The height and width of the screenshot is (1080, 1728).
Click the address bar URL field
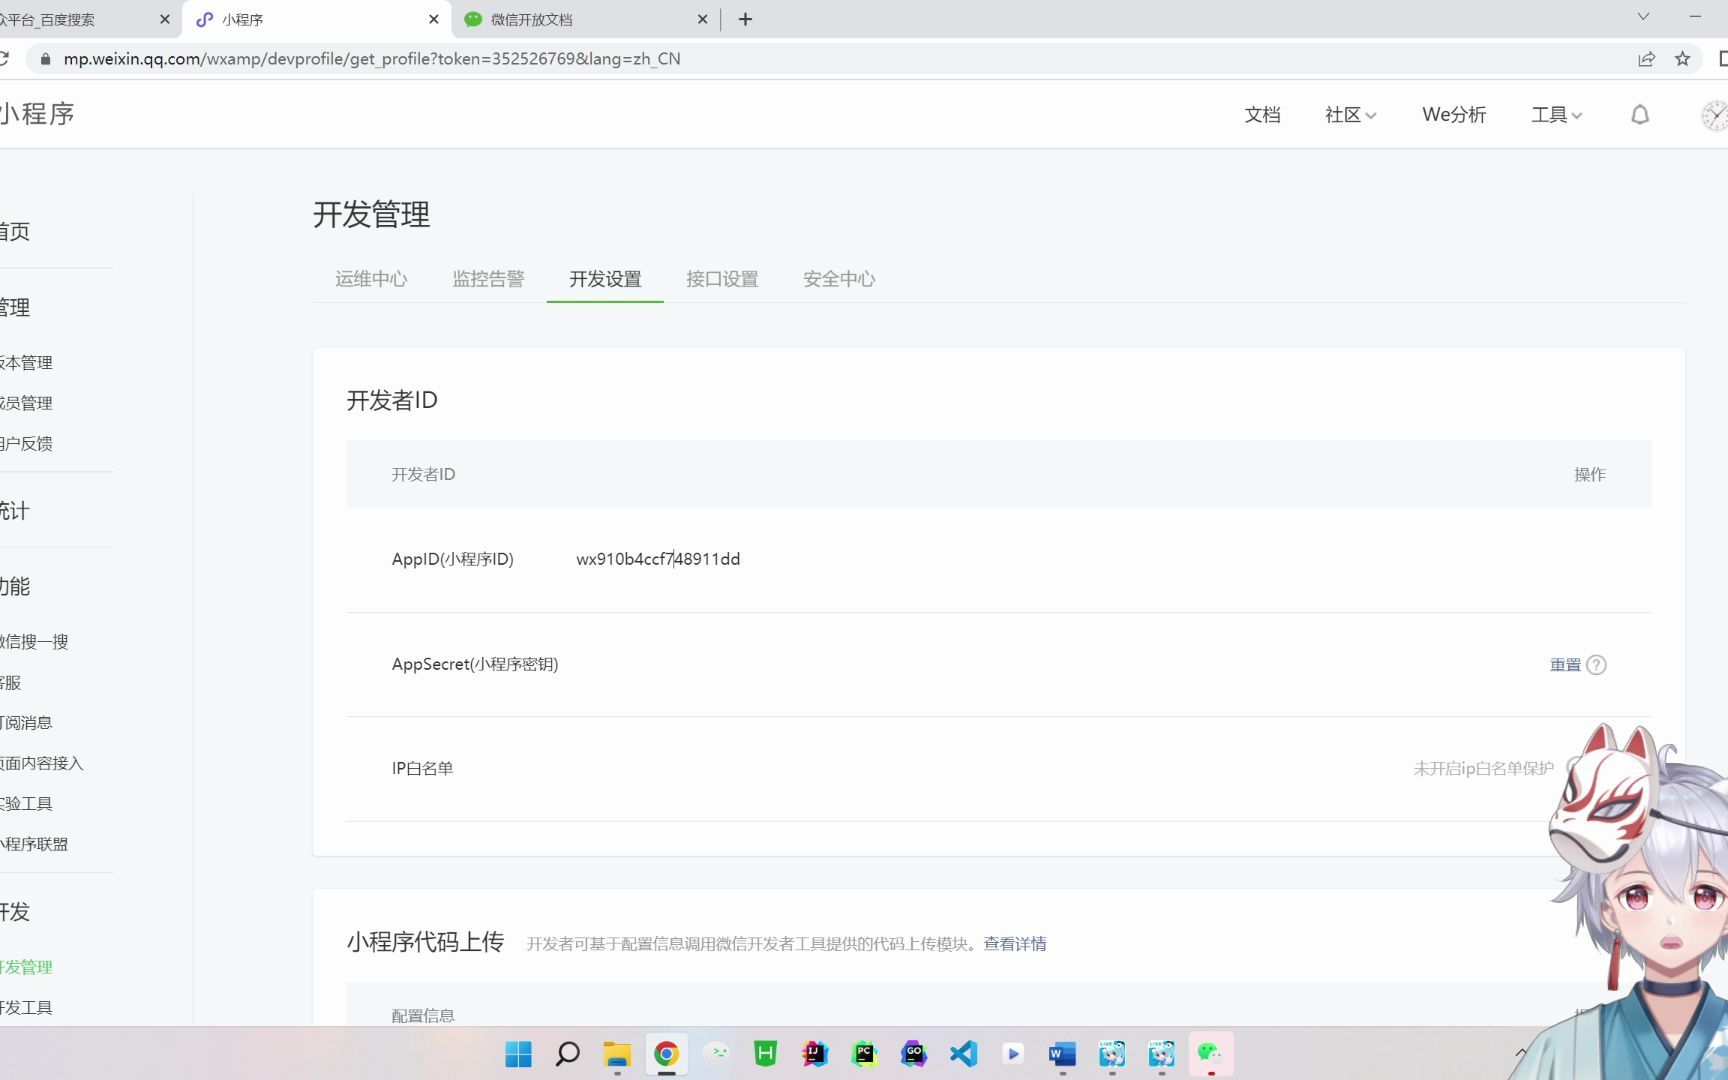click(370, 58)
